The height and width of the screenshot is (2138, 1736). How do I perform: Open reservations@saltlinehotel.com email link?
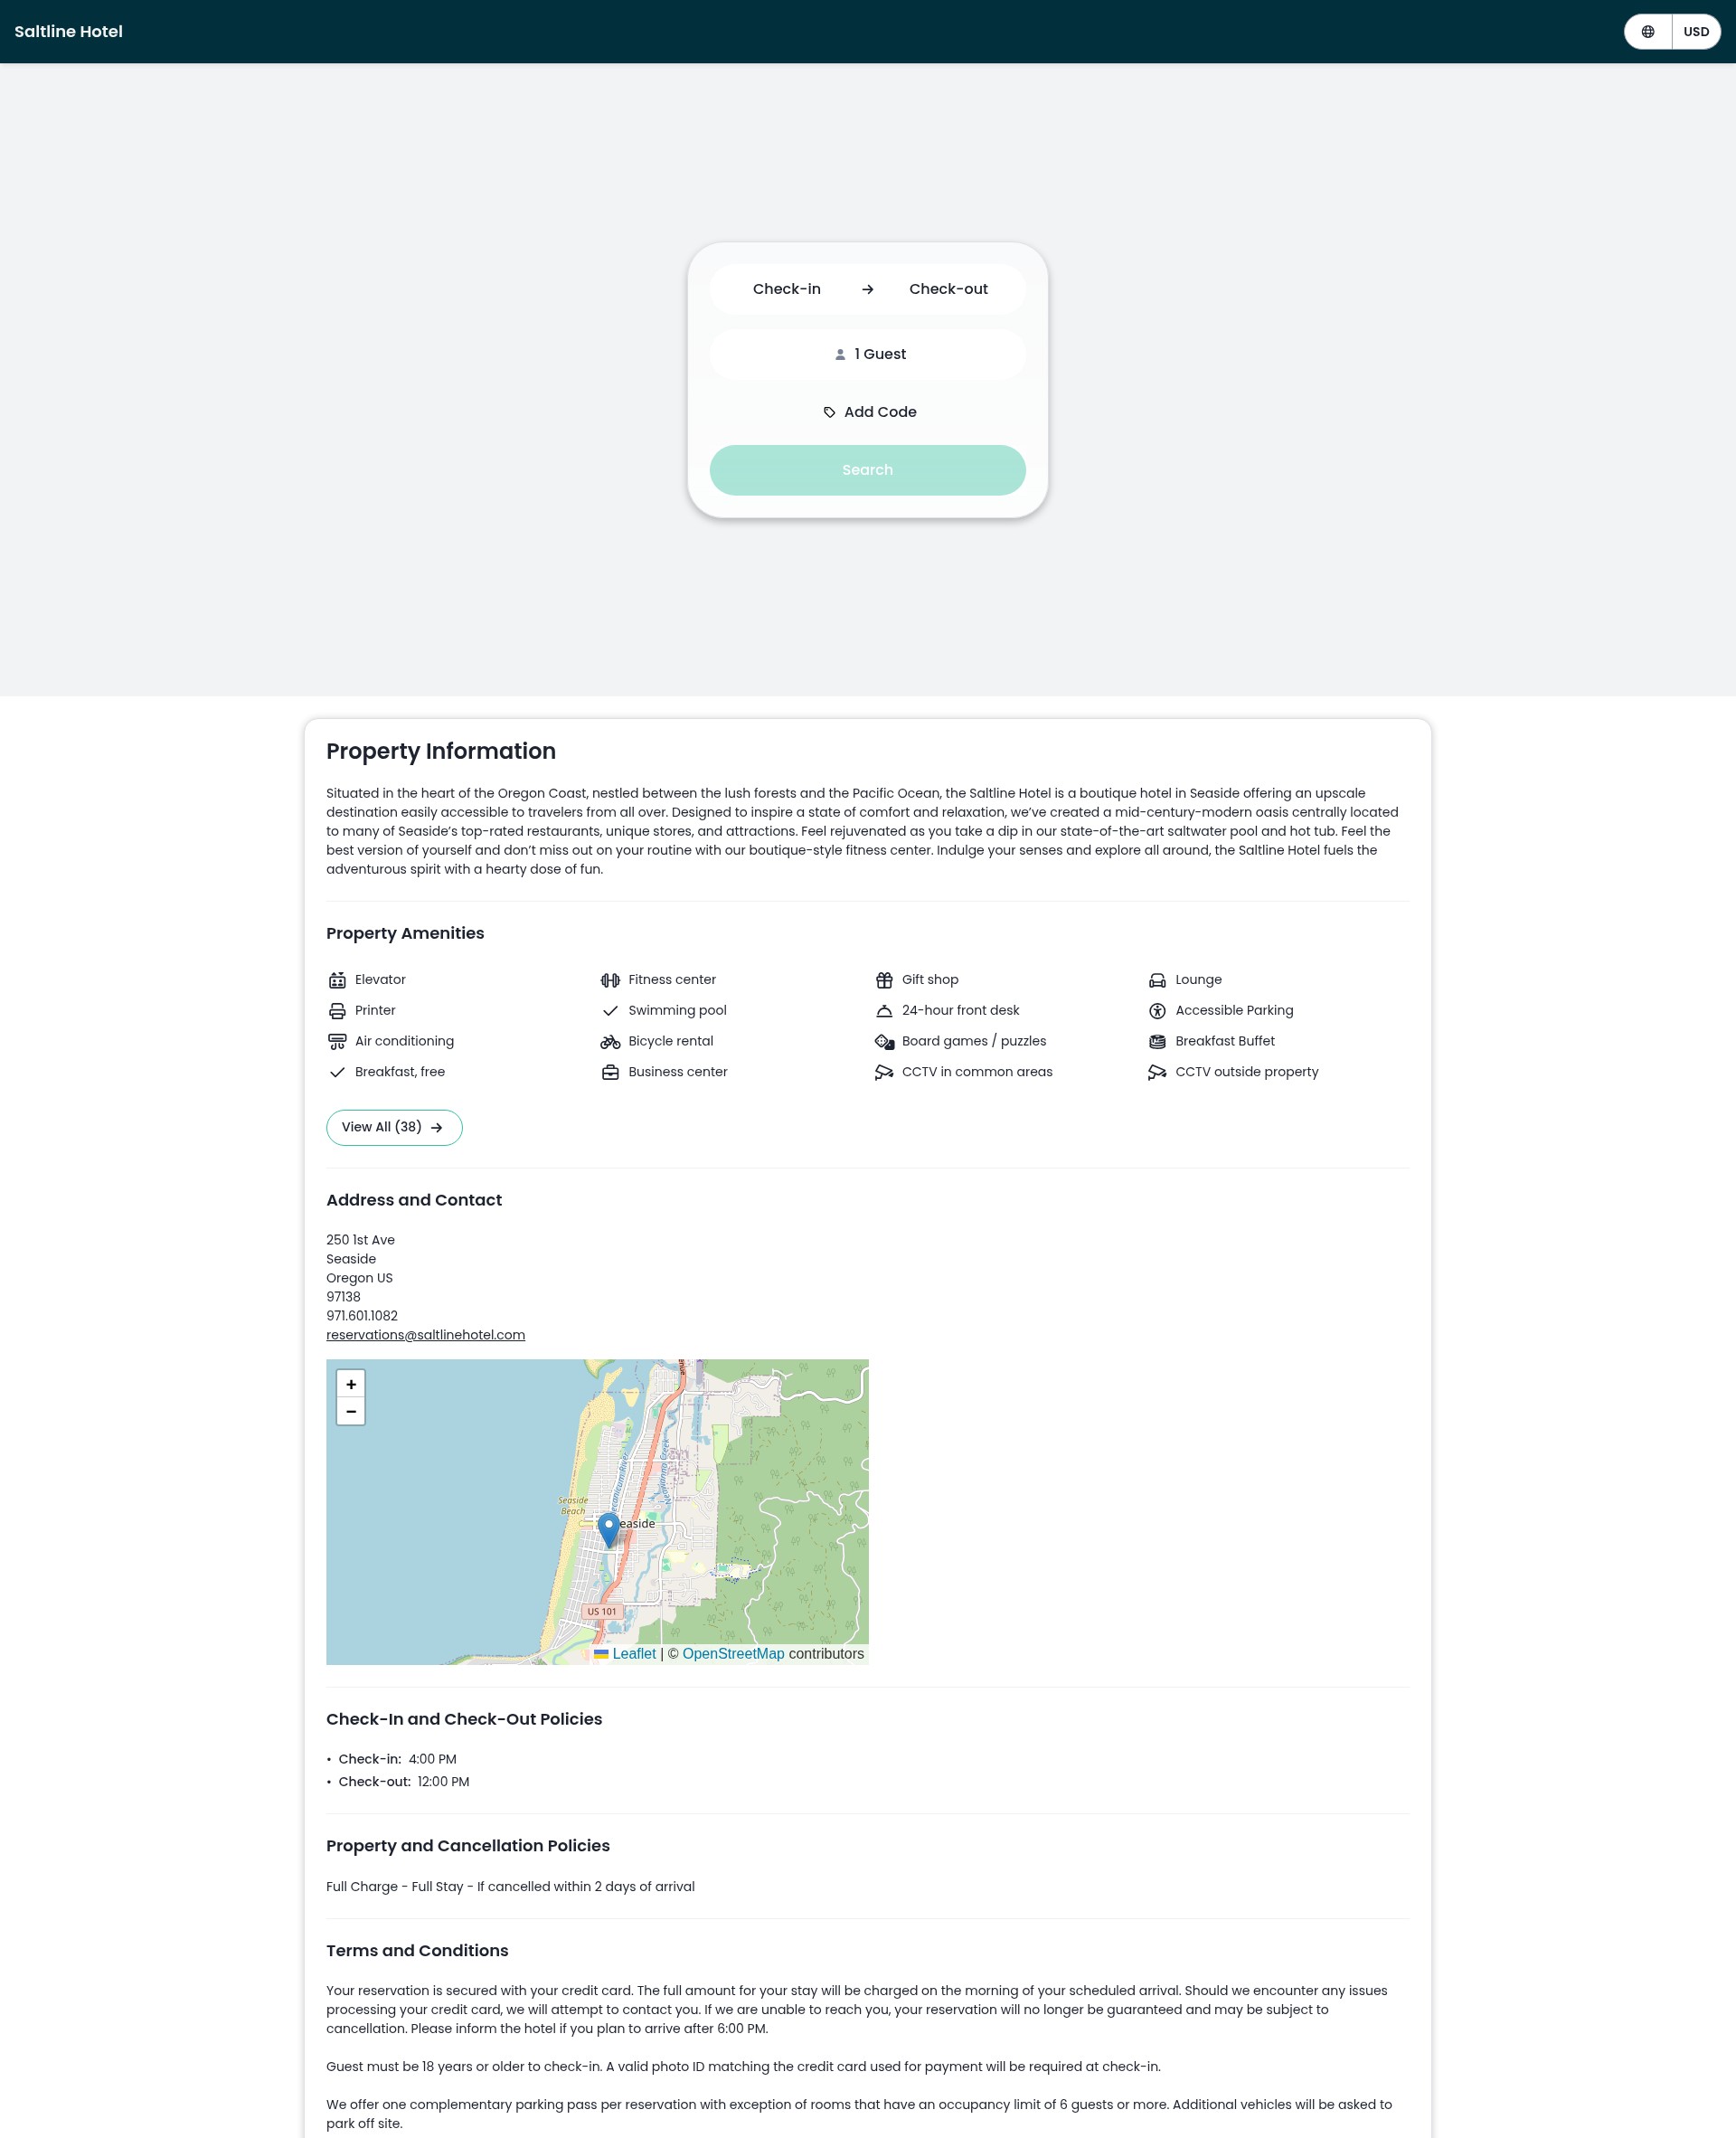425,1335
